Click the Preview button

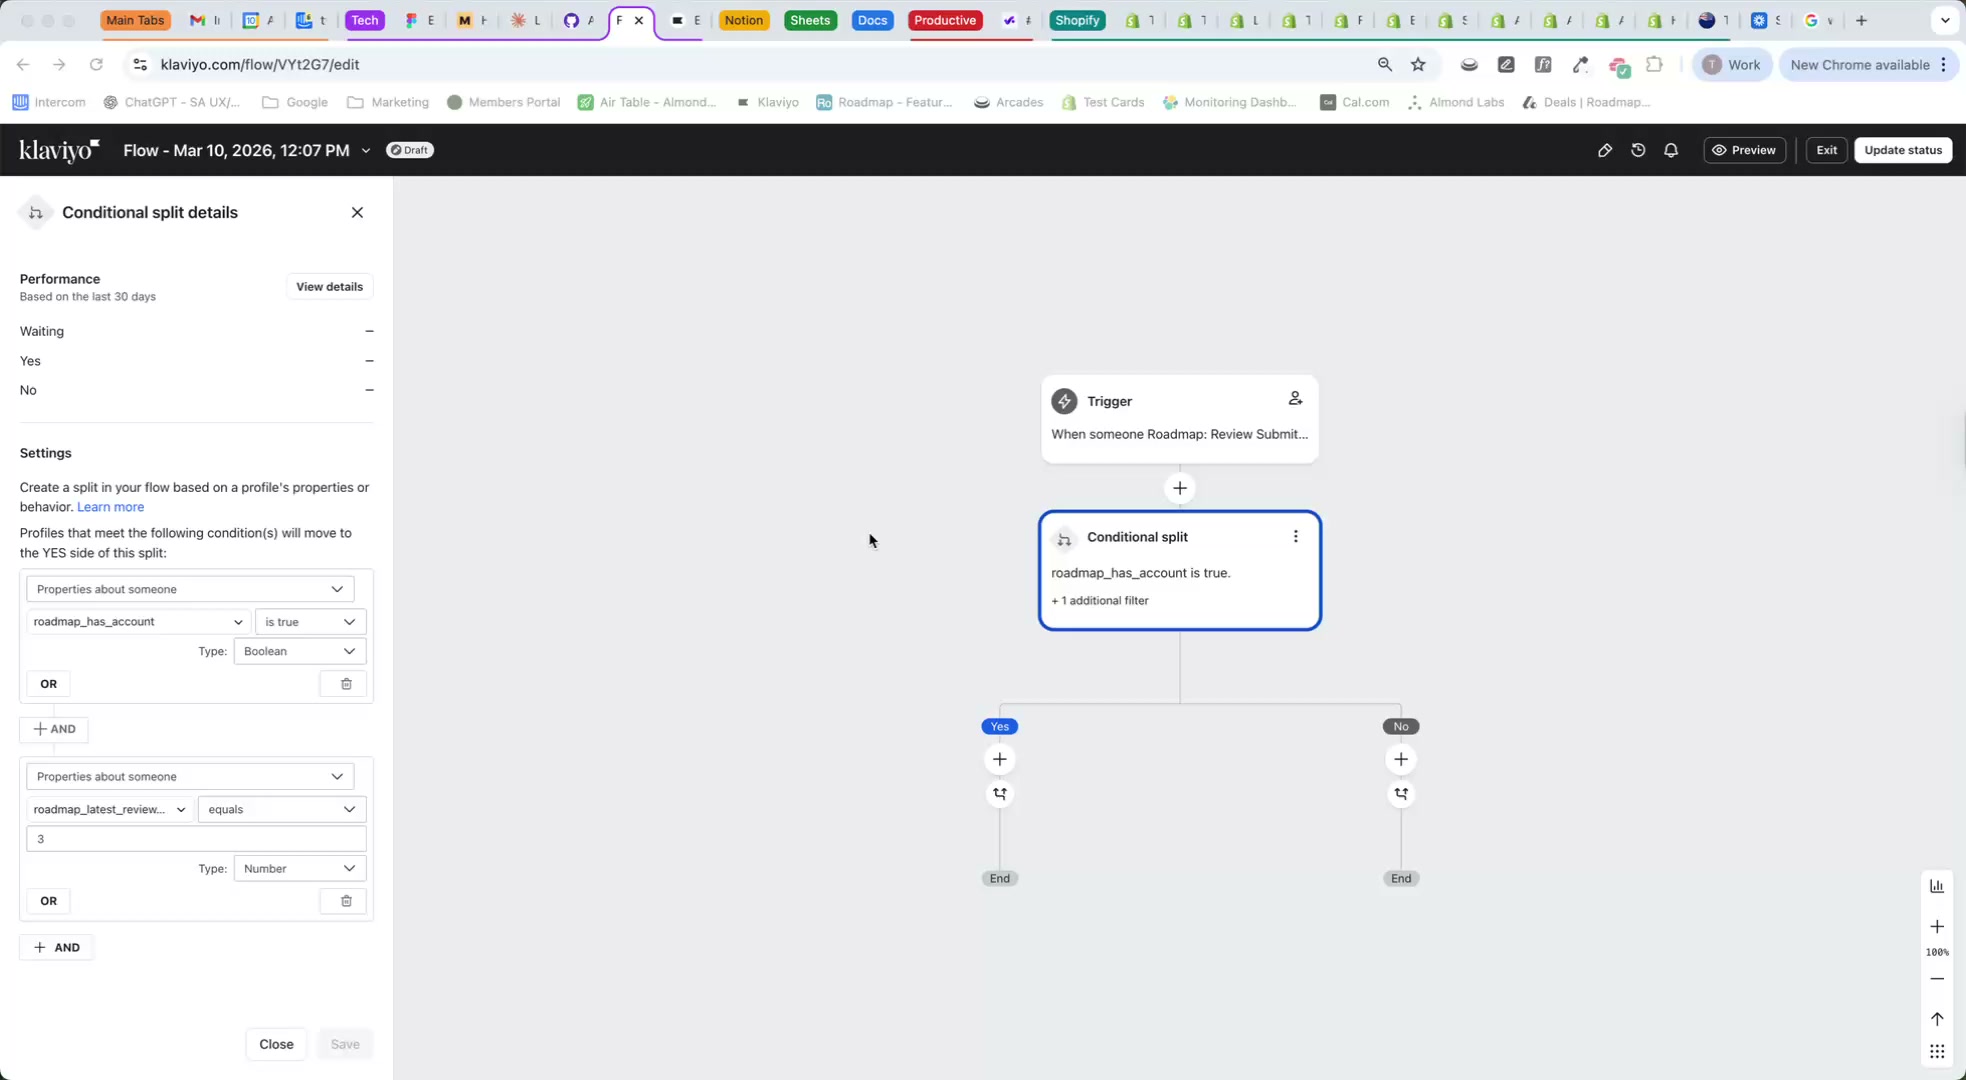pyautogui.click(x=1744, y=150)
